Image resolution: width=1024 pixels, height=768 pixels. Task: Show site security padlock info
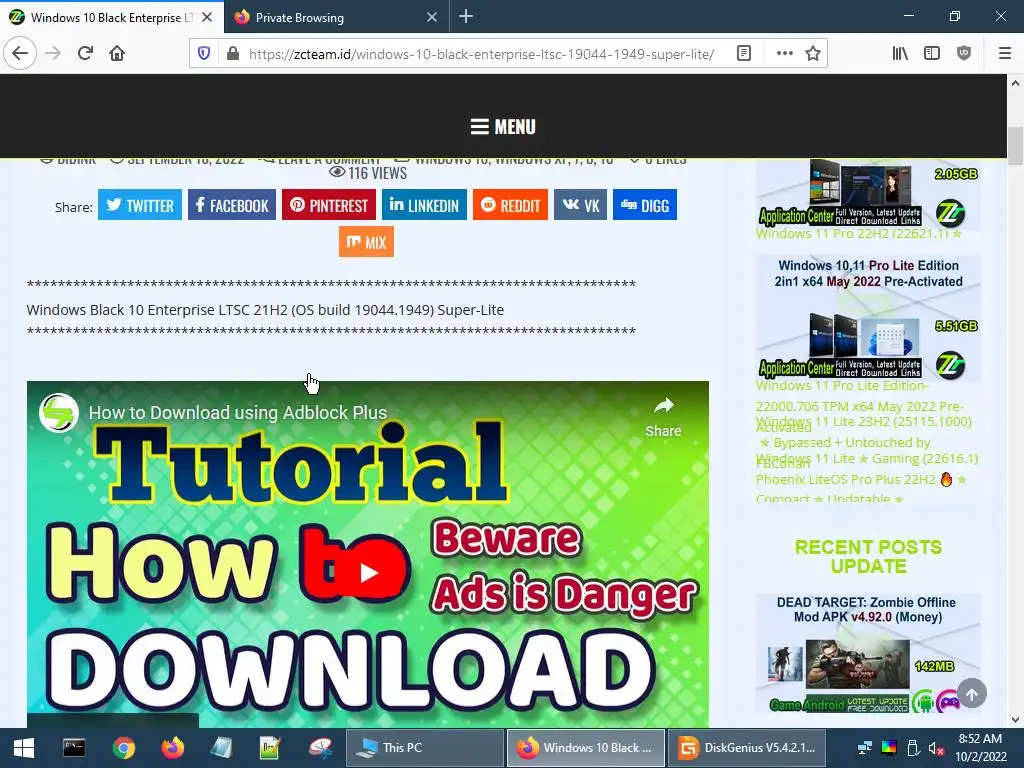pyautogui.click(x=232, y=53)
